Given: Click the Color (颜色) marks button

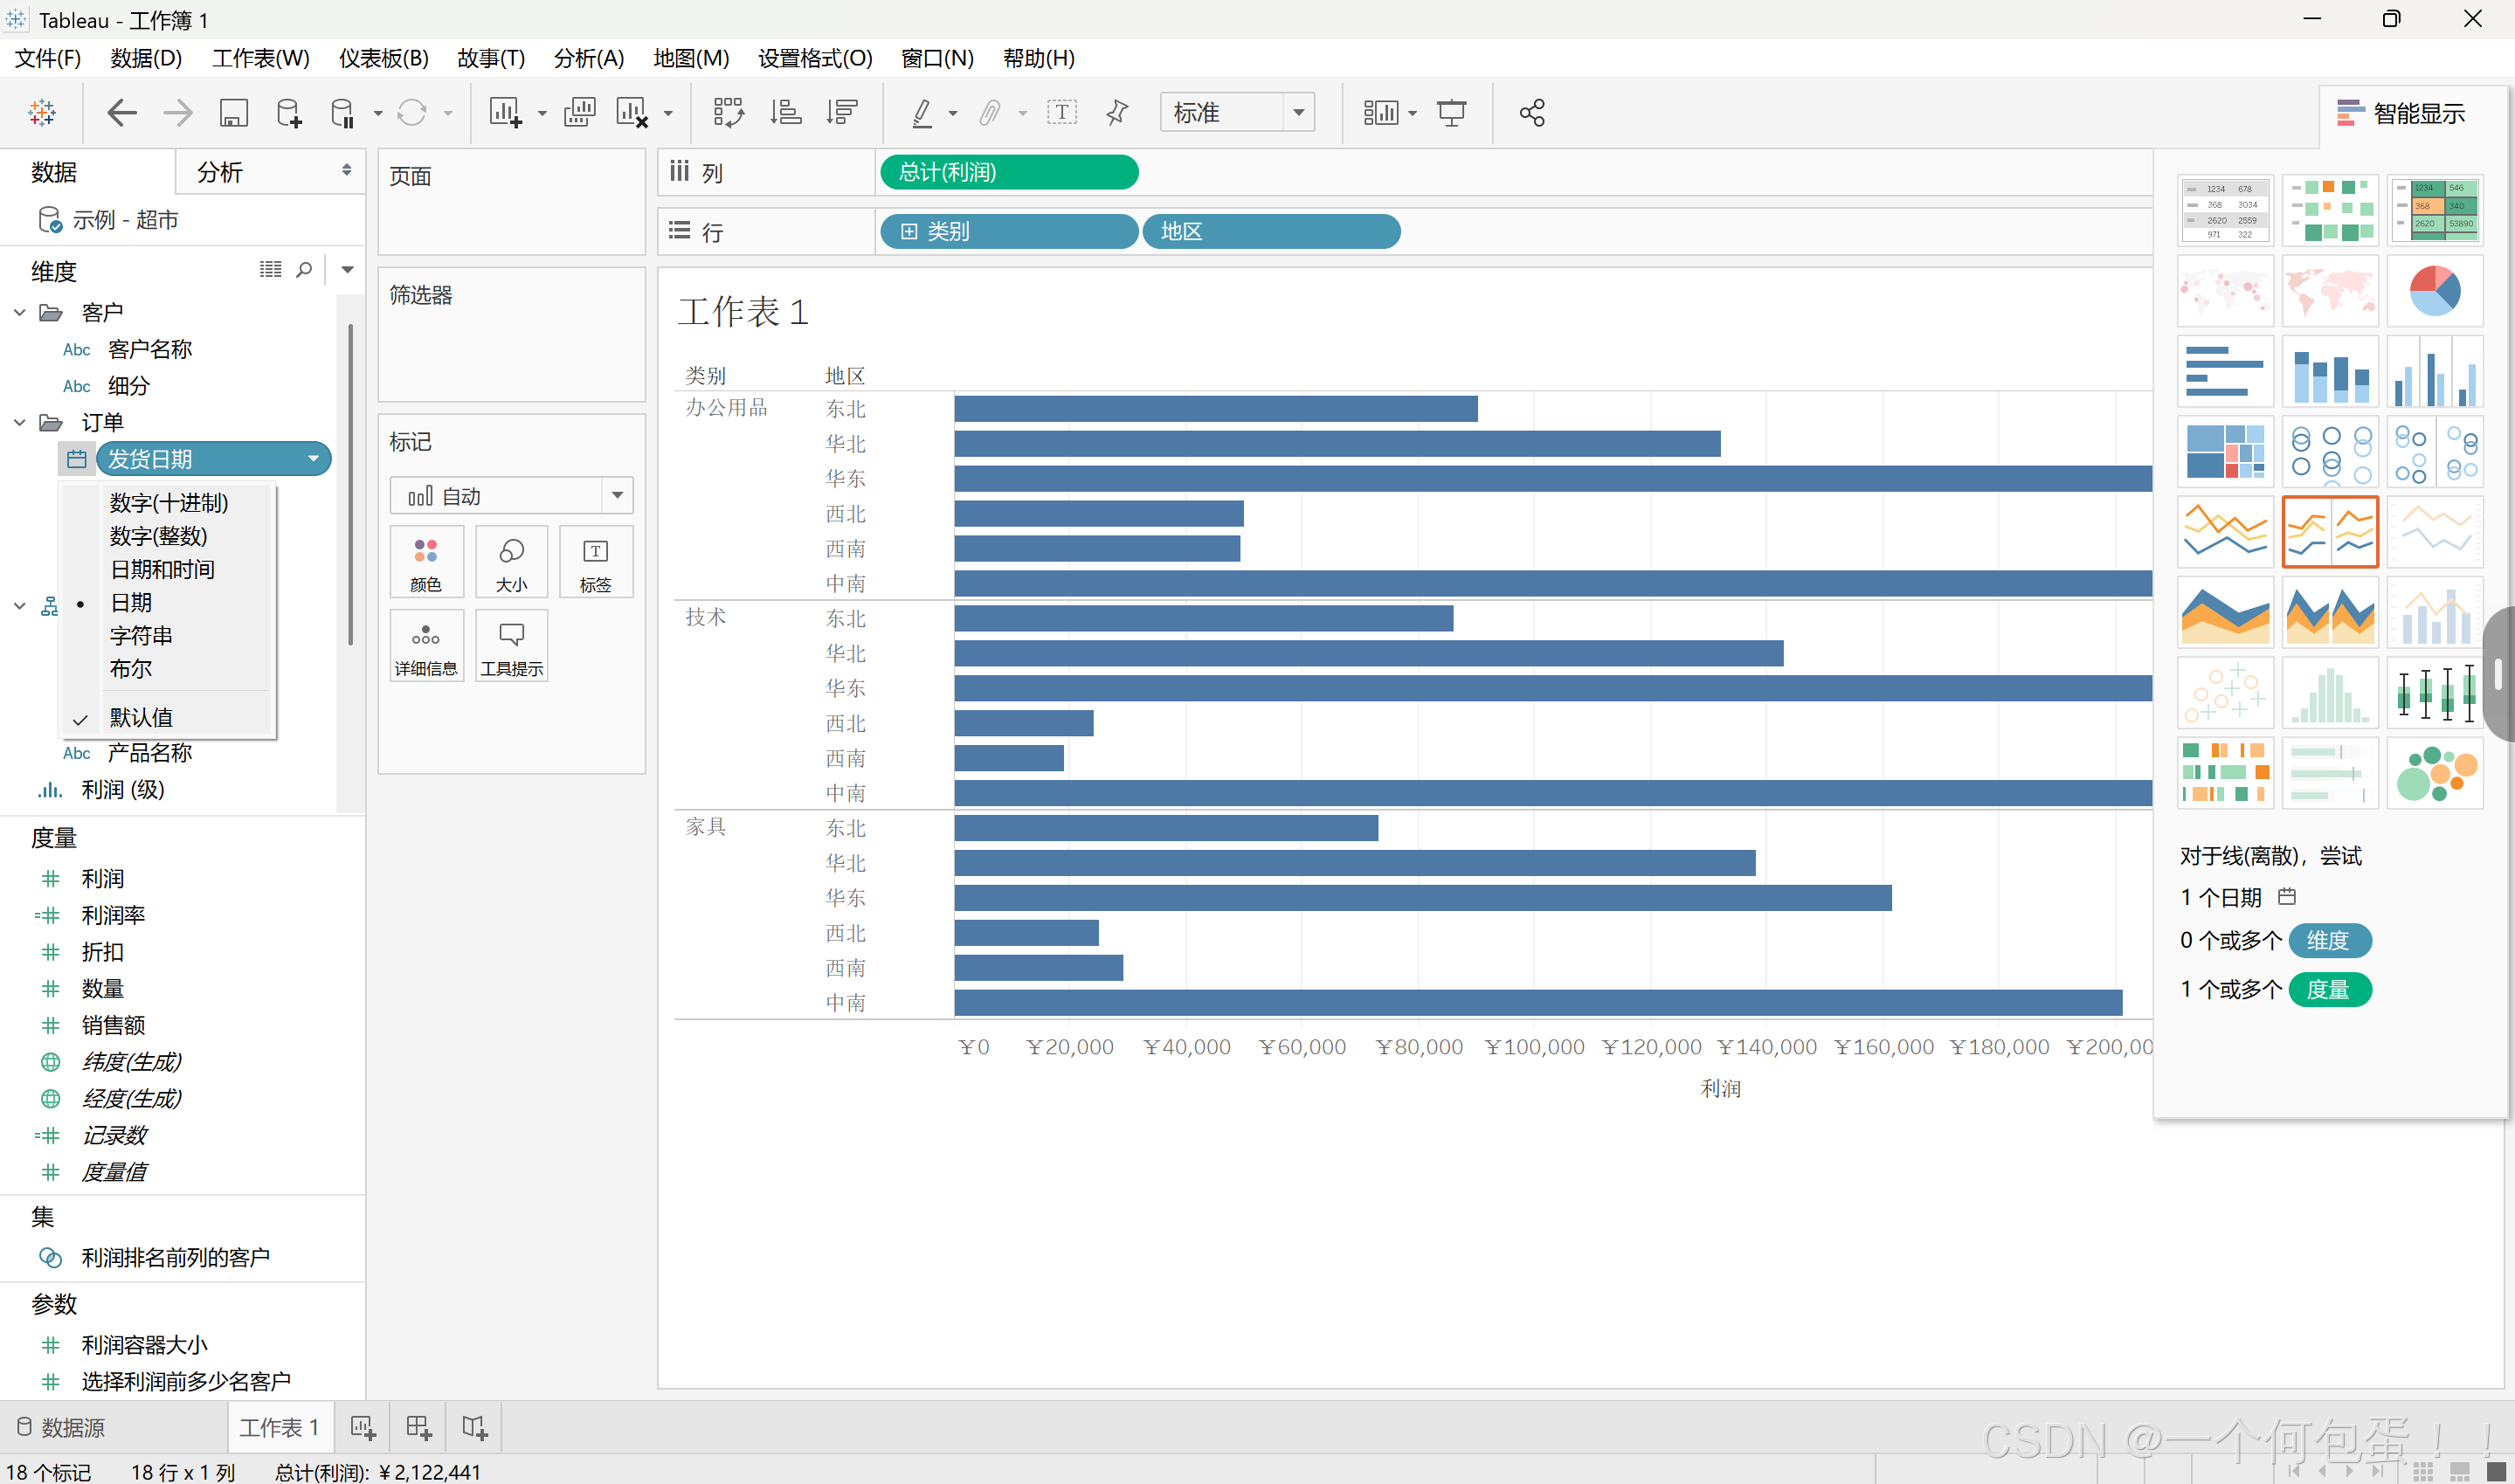Looking at the screenshot, I should (426, 562).
